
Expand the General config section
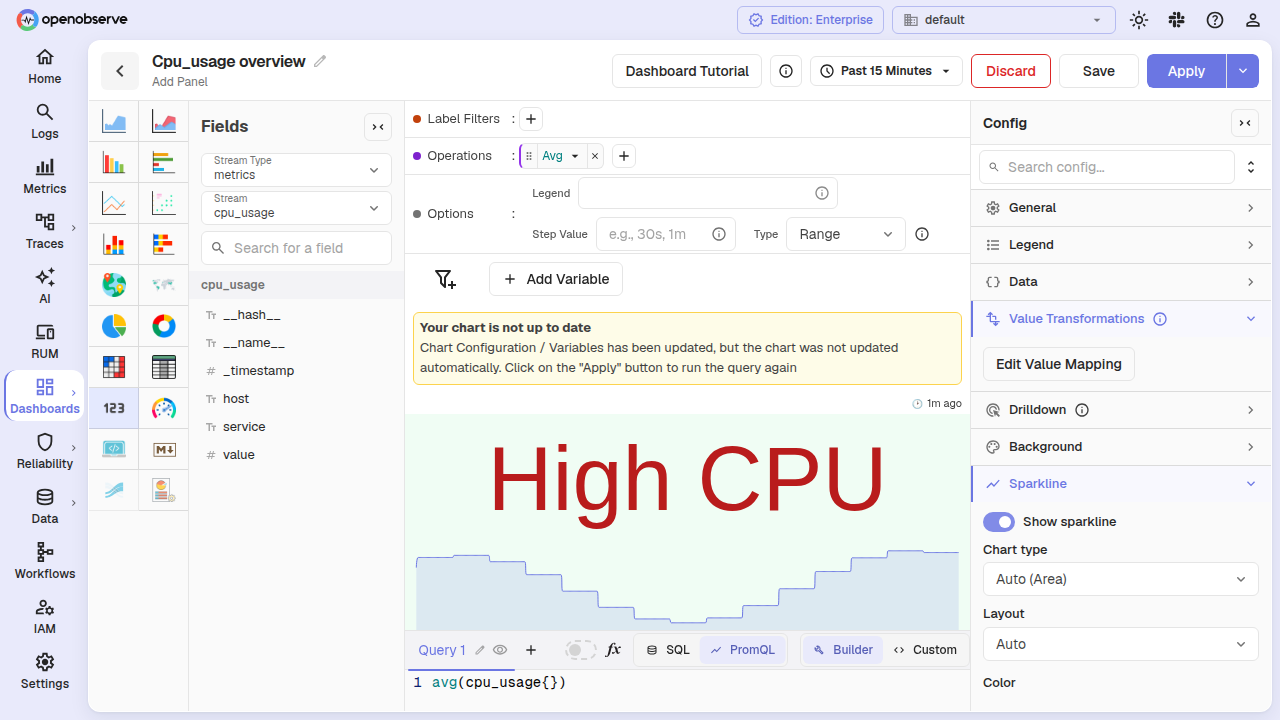coord(1121,208)
